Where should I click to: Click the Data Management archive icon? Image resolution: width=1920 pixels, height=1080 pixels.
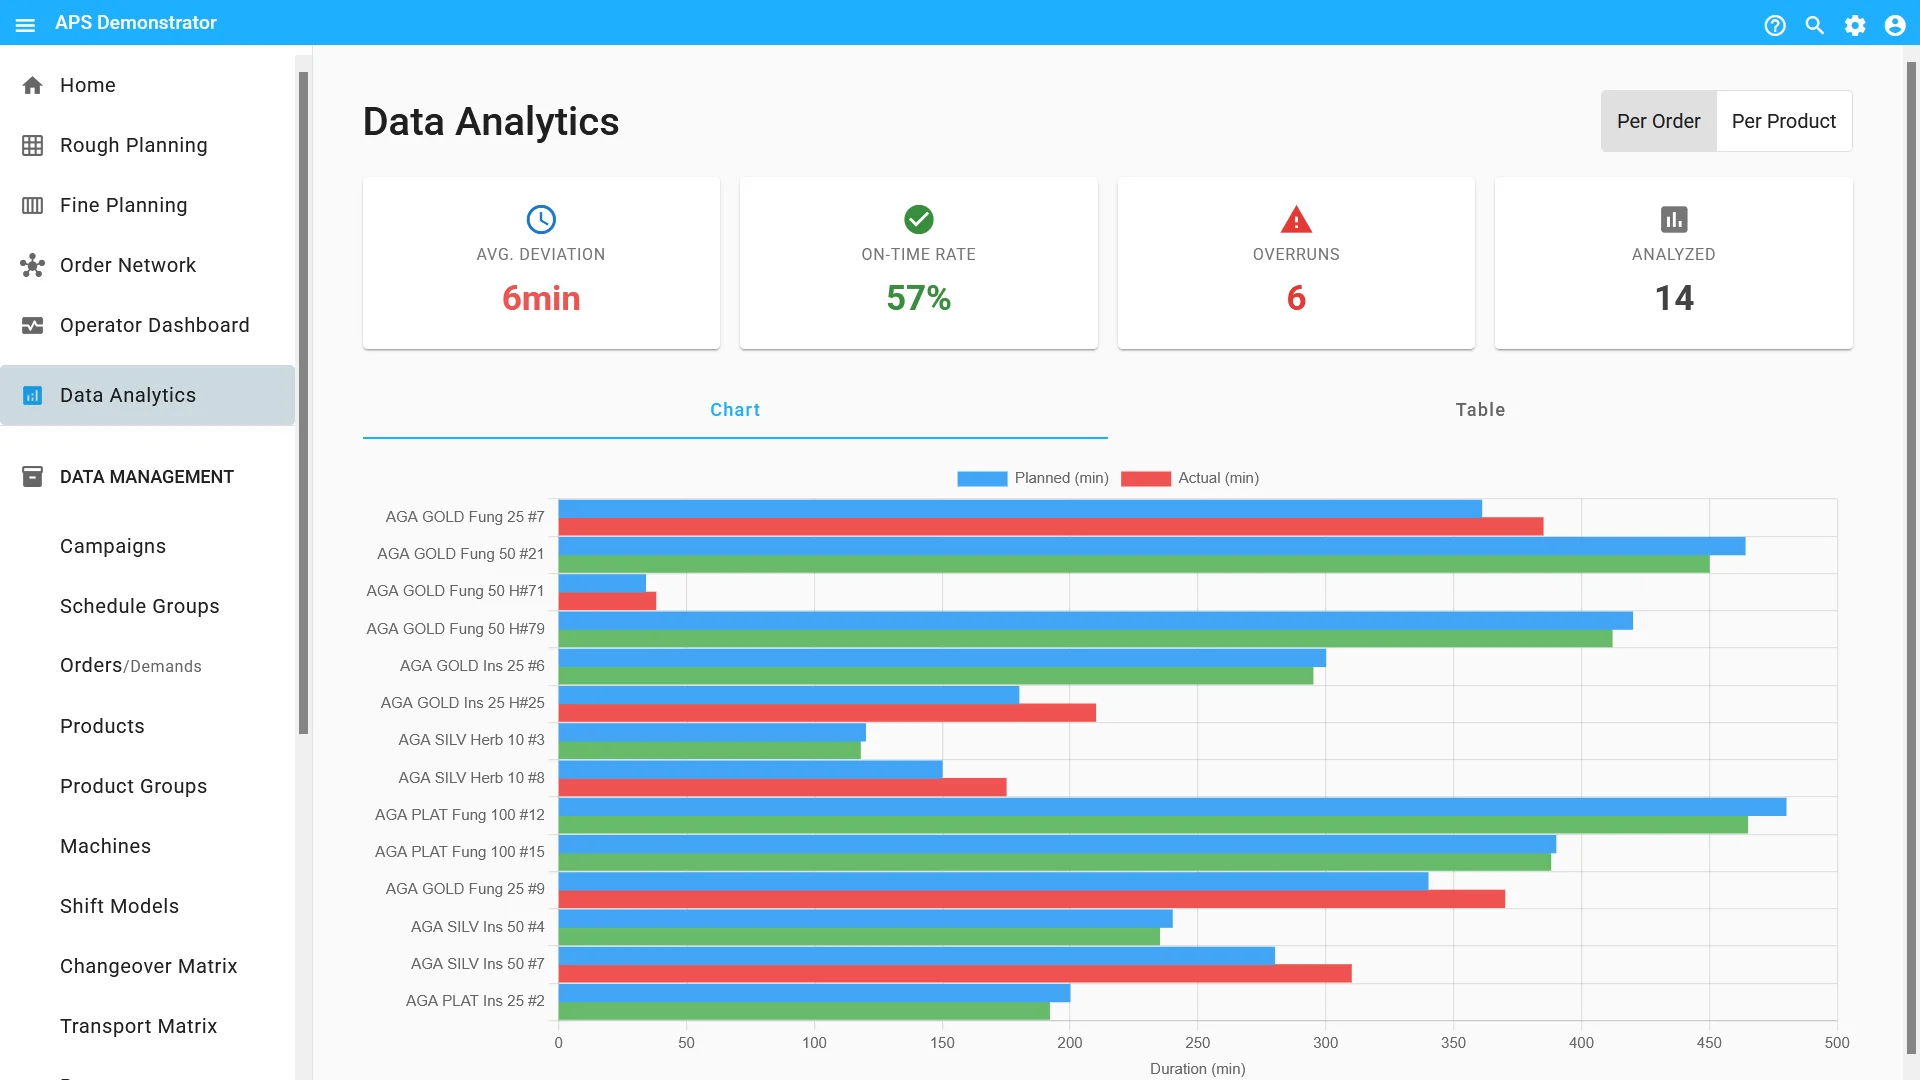[x=32, y=476]
